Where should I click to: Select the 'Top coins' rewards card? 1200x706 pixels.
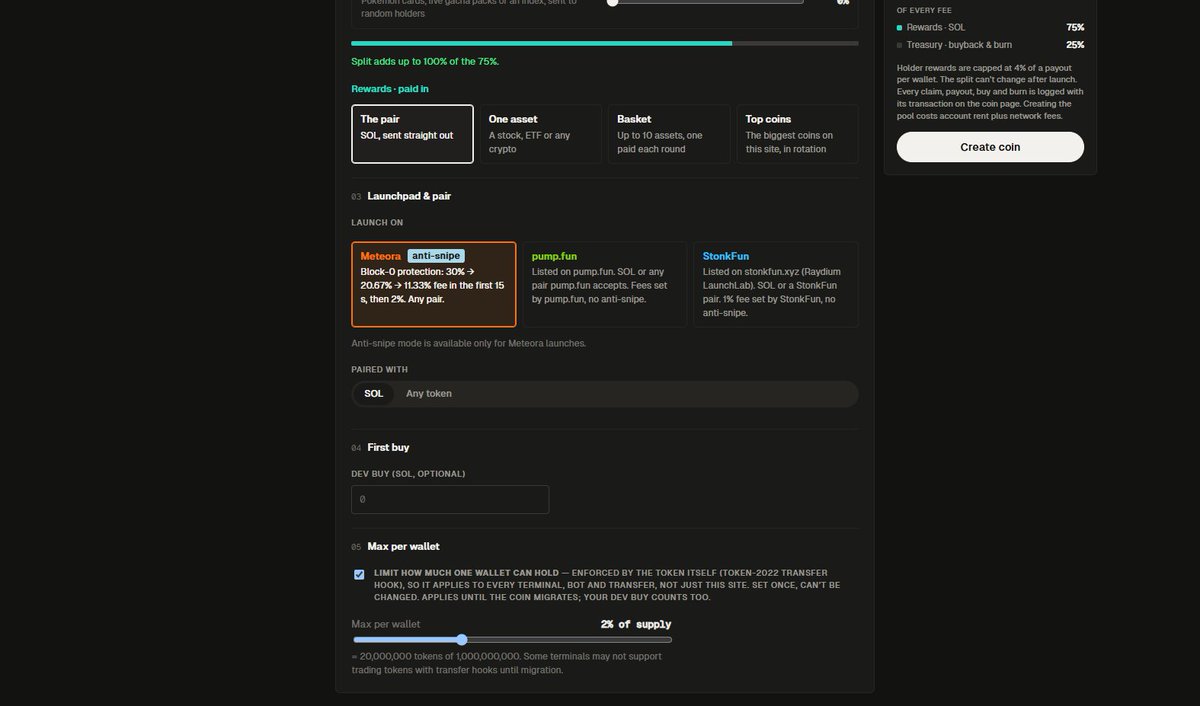[x=798, y=134]
